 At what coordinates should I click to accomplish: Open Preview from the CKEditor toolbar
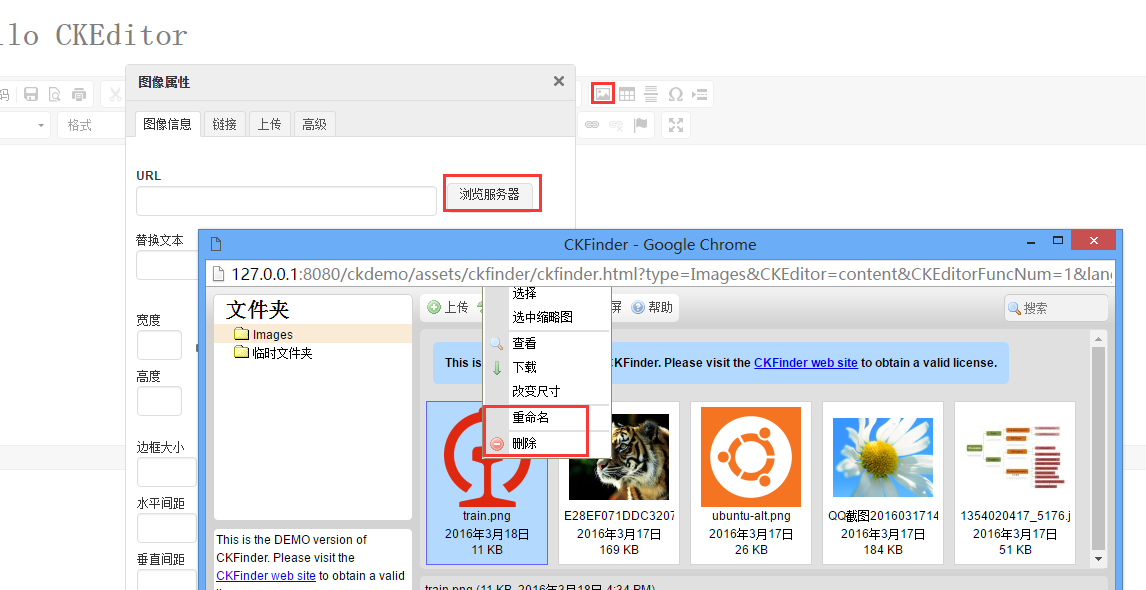click(x=55, y=94)
